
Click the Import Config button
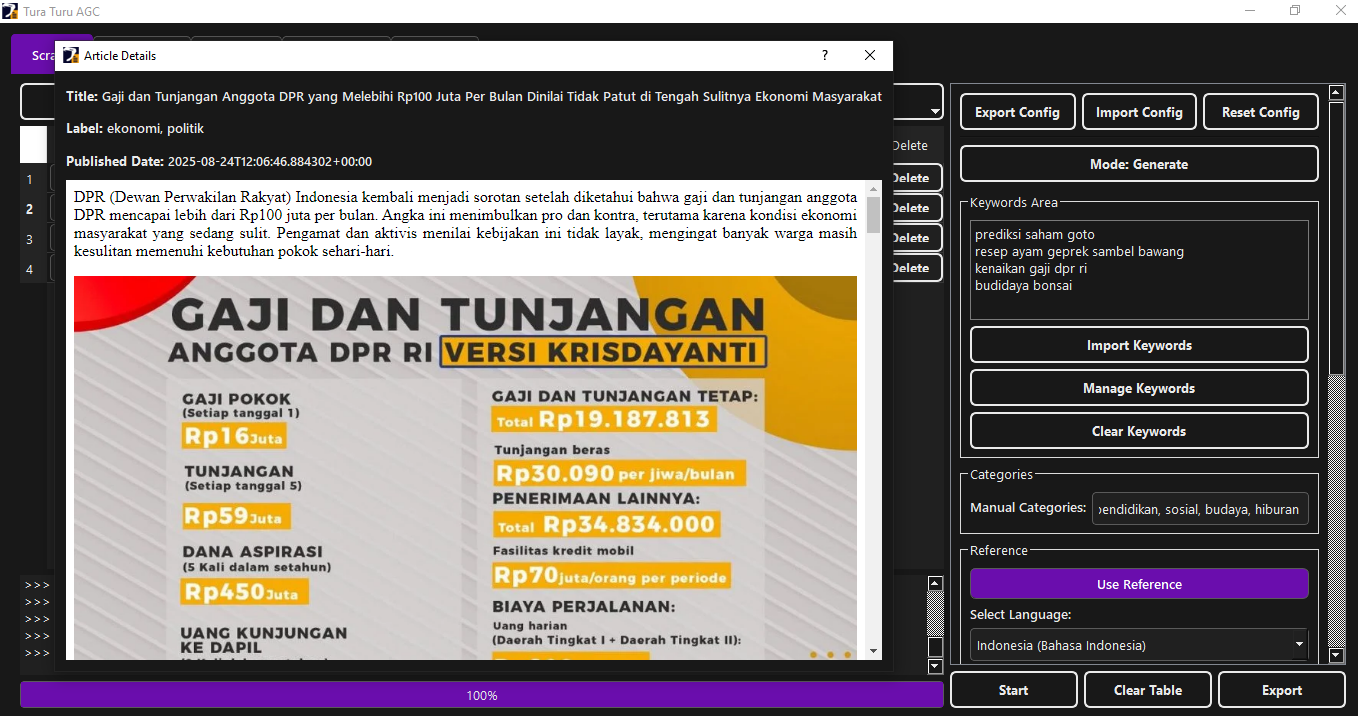pos(1139,112)
